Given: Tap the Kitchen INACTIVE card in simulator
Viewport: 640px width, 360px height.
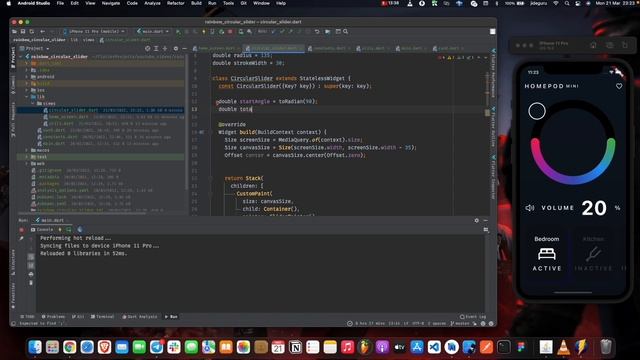Looking at the screenshot, I should [593, 253].
